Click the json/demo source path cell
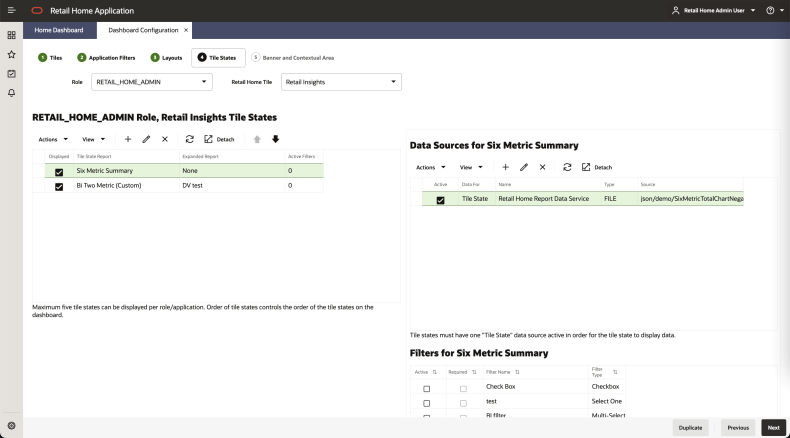Image resolution: width=790 pixels, height=438 pixels. [691, 199]
